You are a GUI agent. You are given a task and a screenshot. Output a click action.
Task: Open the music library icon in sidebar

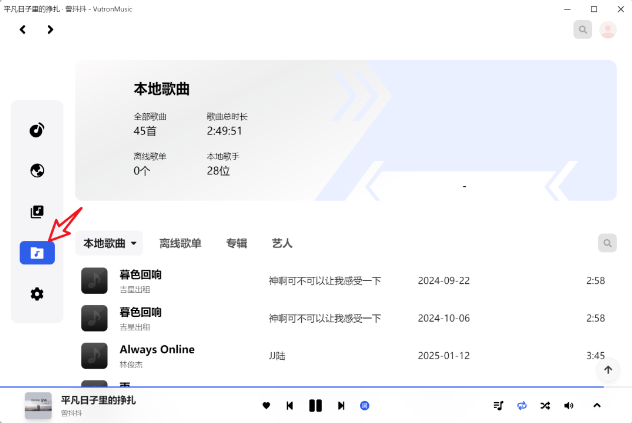[37, 212]
